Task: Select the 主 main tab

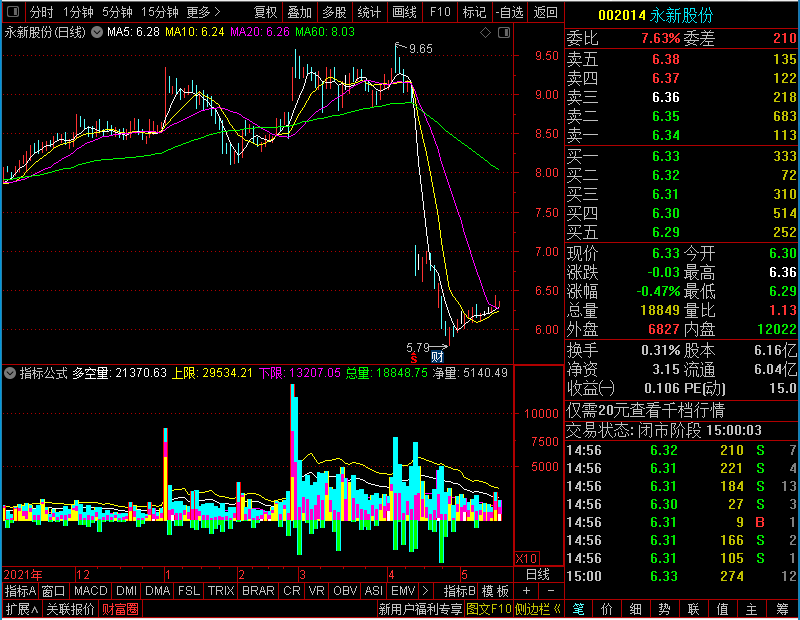Action: 752,609
